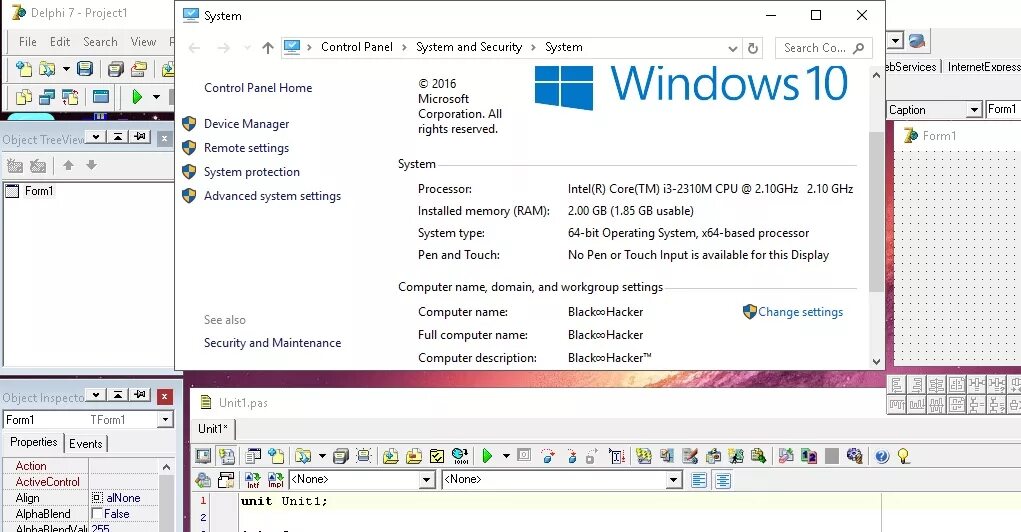The image size is (1021, 532).
Task: Open Edit menu in Delphi 7
Action: (60, 42)
